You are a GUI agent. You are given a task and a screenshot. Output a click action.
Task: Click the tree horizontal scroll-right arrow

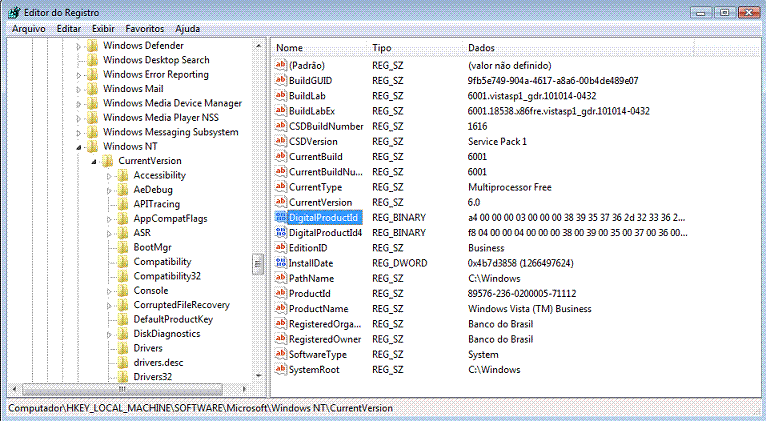[x=245, y=389]
